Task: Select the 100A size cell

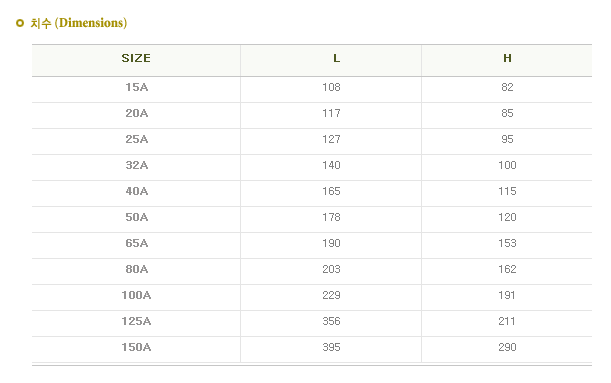Action: click(x=136, y=295)
